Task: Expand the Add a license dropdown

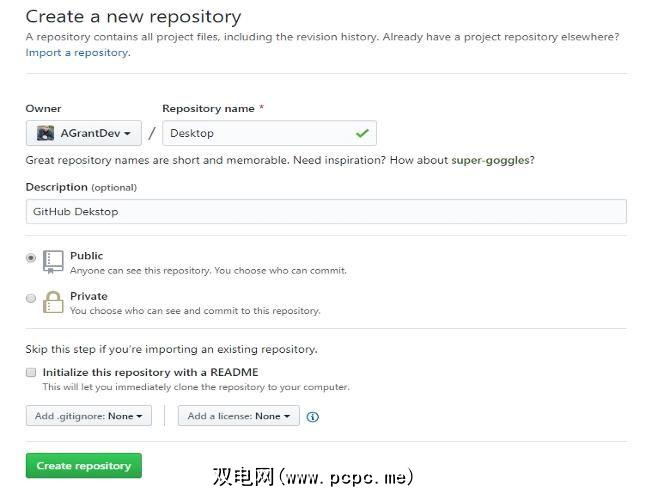Action: [x=238, y=416]
